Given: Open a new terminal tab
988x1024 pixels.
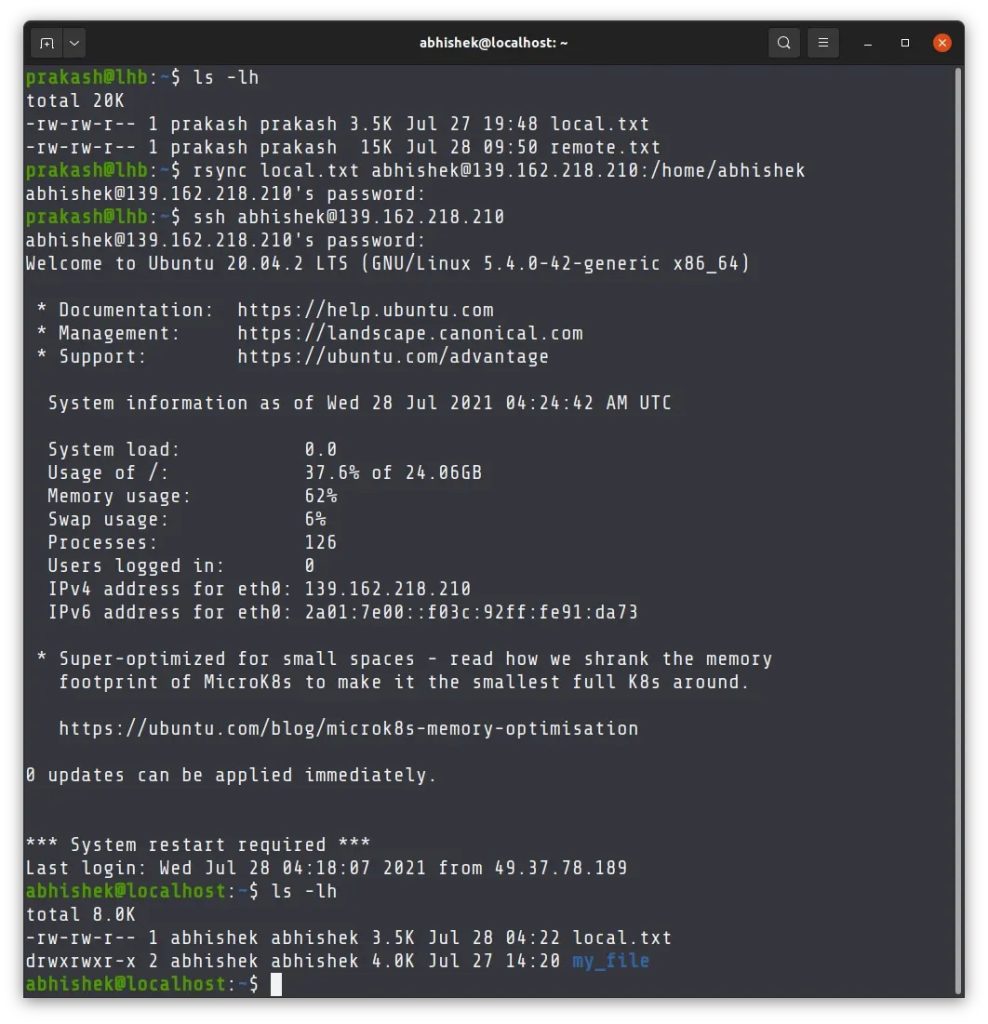Looking at the screenshot, I should click(46, 43).
